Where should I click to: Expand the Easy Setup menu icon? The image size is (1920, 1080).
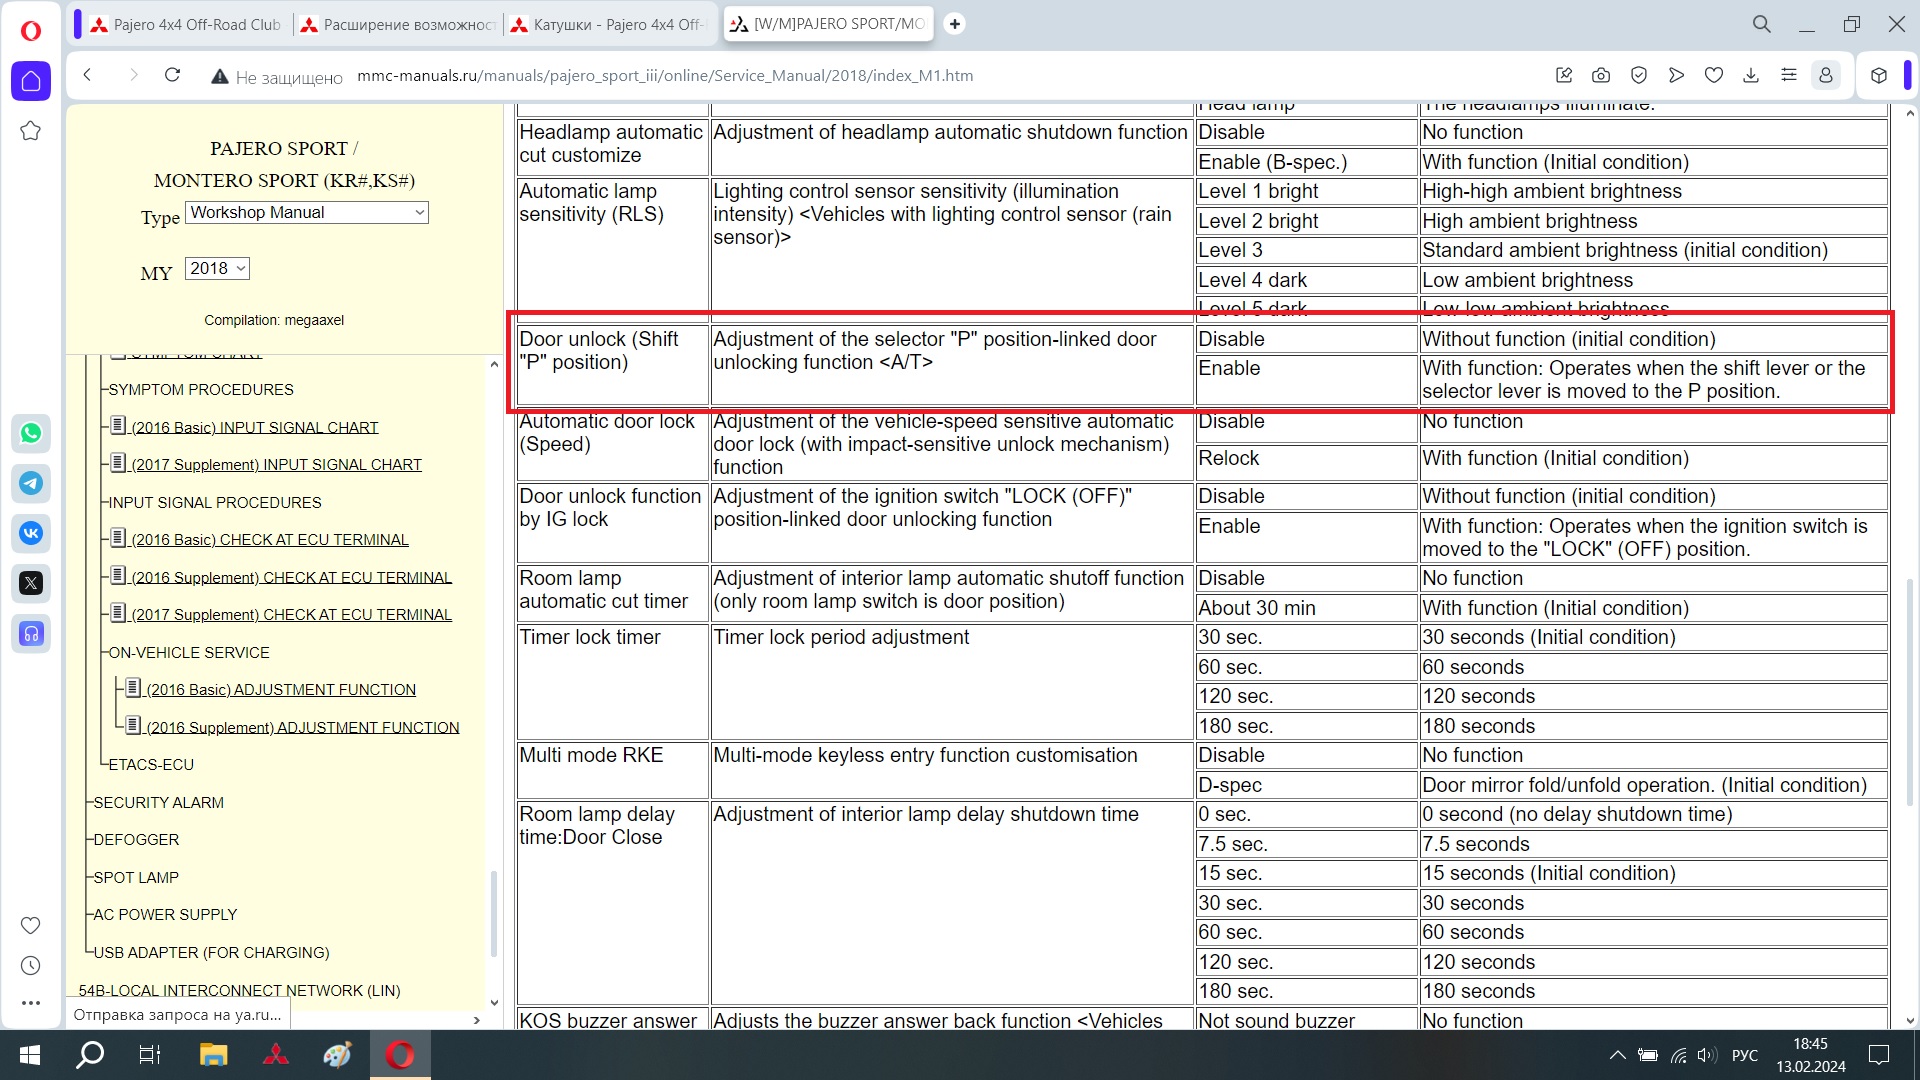point(1789,75)
